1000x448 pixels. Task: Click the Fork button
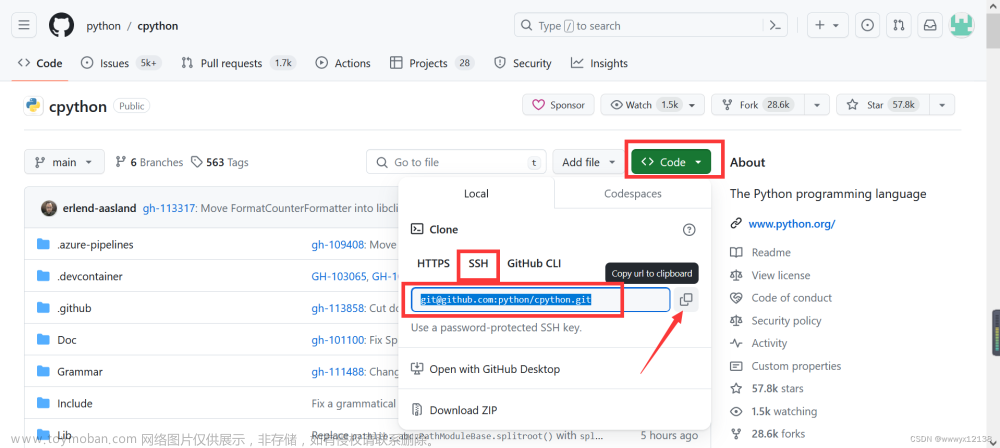(758, 105)
